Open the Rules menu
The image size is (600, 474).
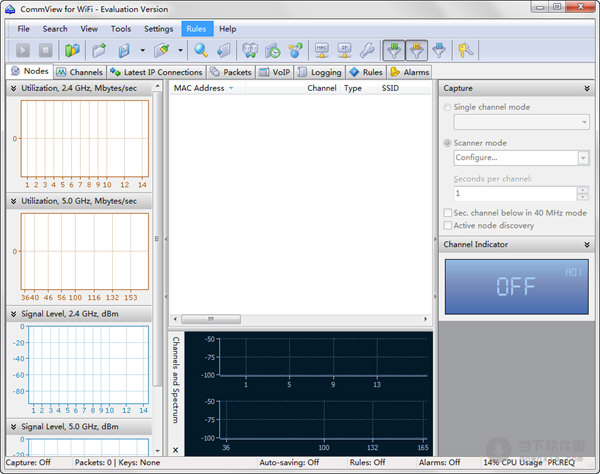[197, 29]
